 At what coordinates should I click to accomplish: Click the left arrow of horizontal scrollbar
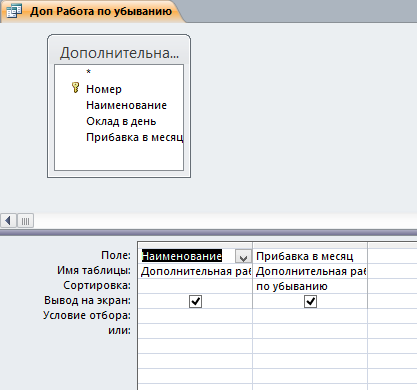(x=8, y=221)
